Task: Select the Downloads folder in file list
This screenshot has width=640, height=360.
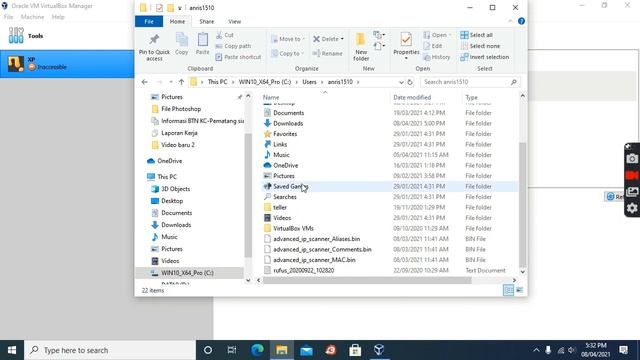Action: point(390,123)
